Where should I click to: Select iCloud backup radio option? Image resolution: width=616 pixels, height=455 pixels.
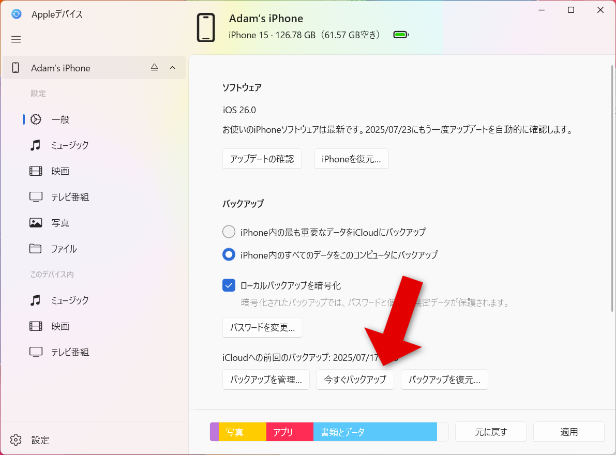[x=229, y=232]
